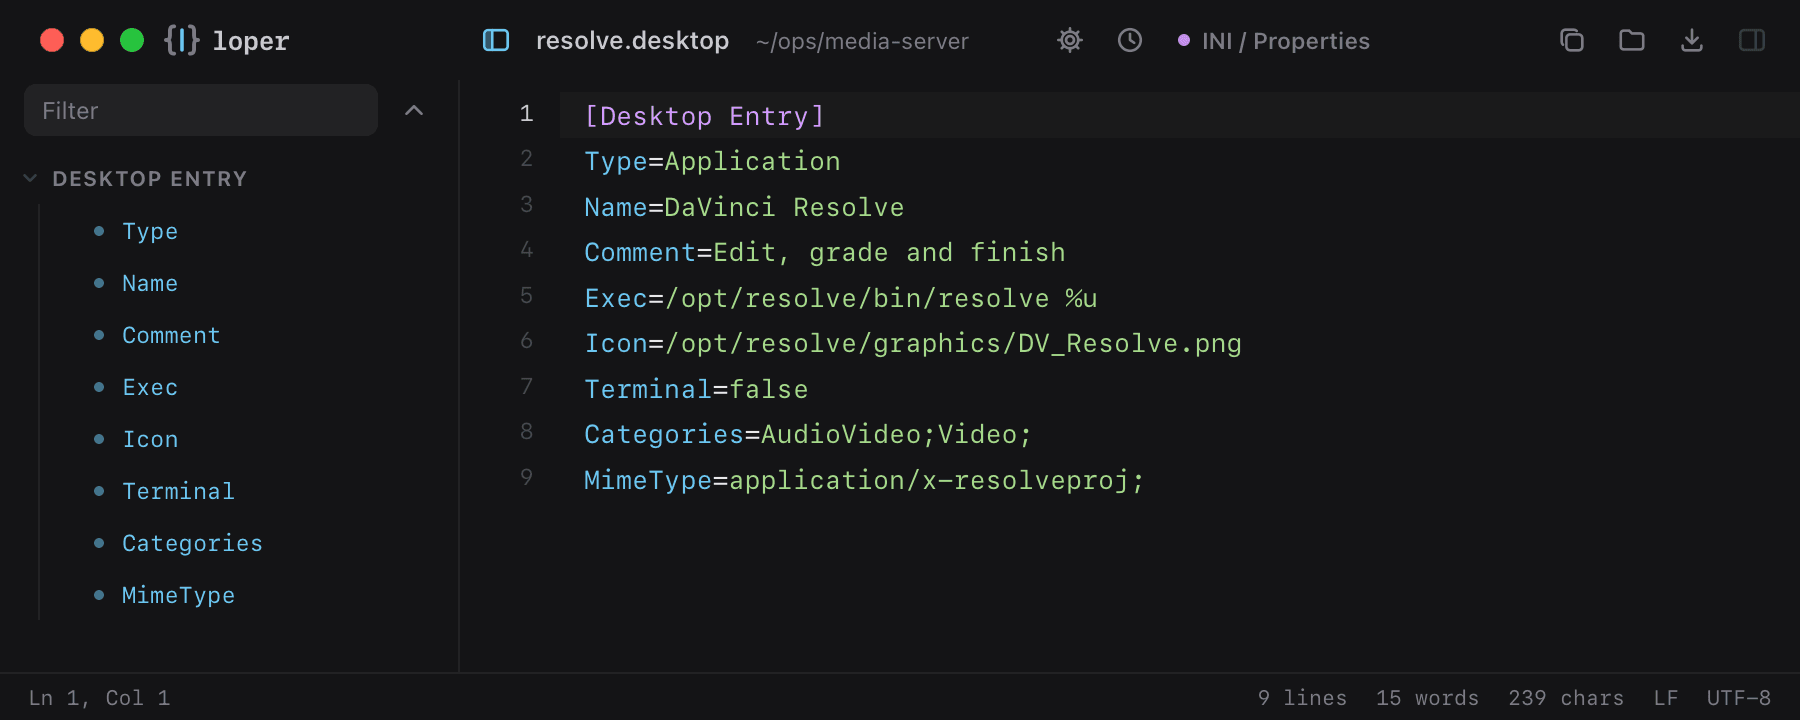Click the Type=Application line
1800x720 pixels.
pyautogui.click(x=712, y=161)
